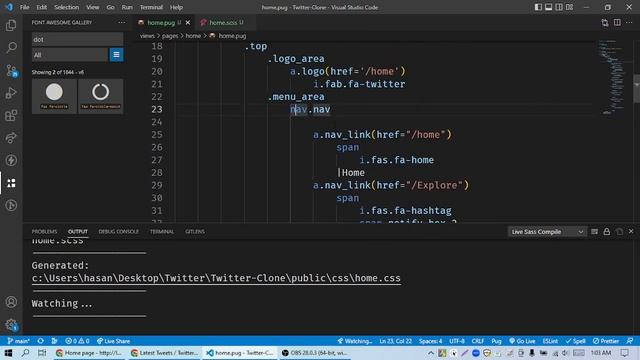Click the icon search field containing dot
This screenshot has height=360, width=640.
point(77,39)
